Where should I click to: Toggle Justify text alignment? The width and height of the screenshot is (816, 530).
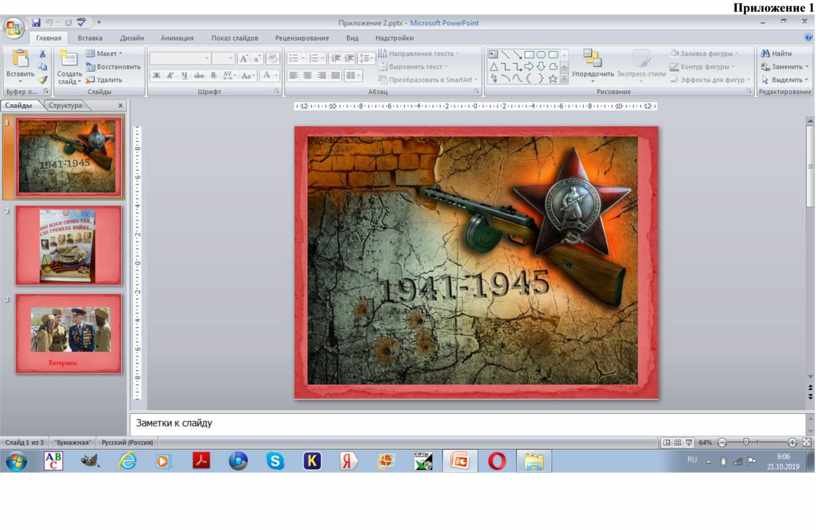336,76
